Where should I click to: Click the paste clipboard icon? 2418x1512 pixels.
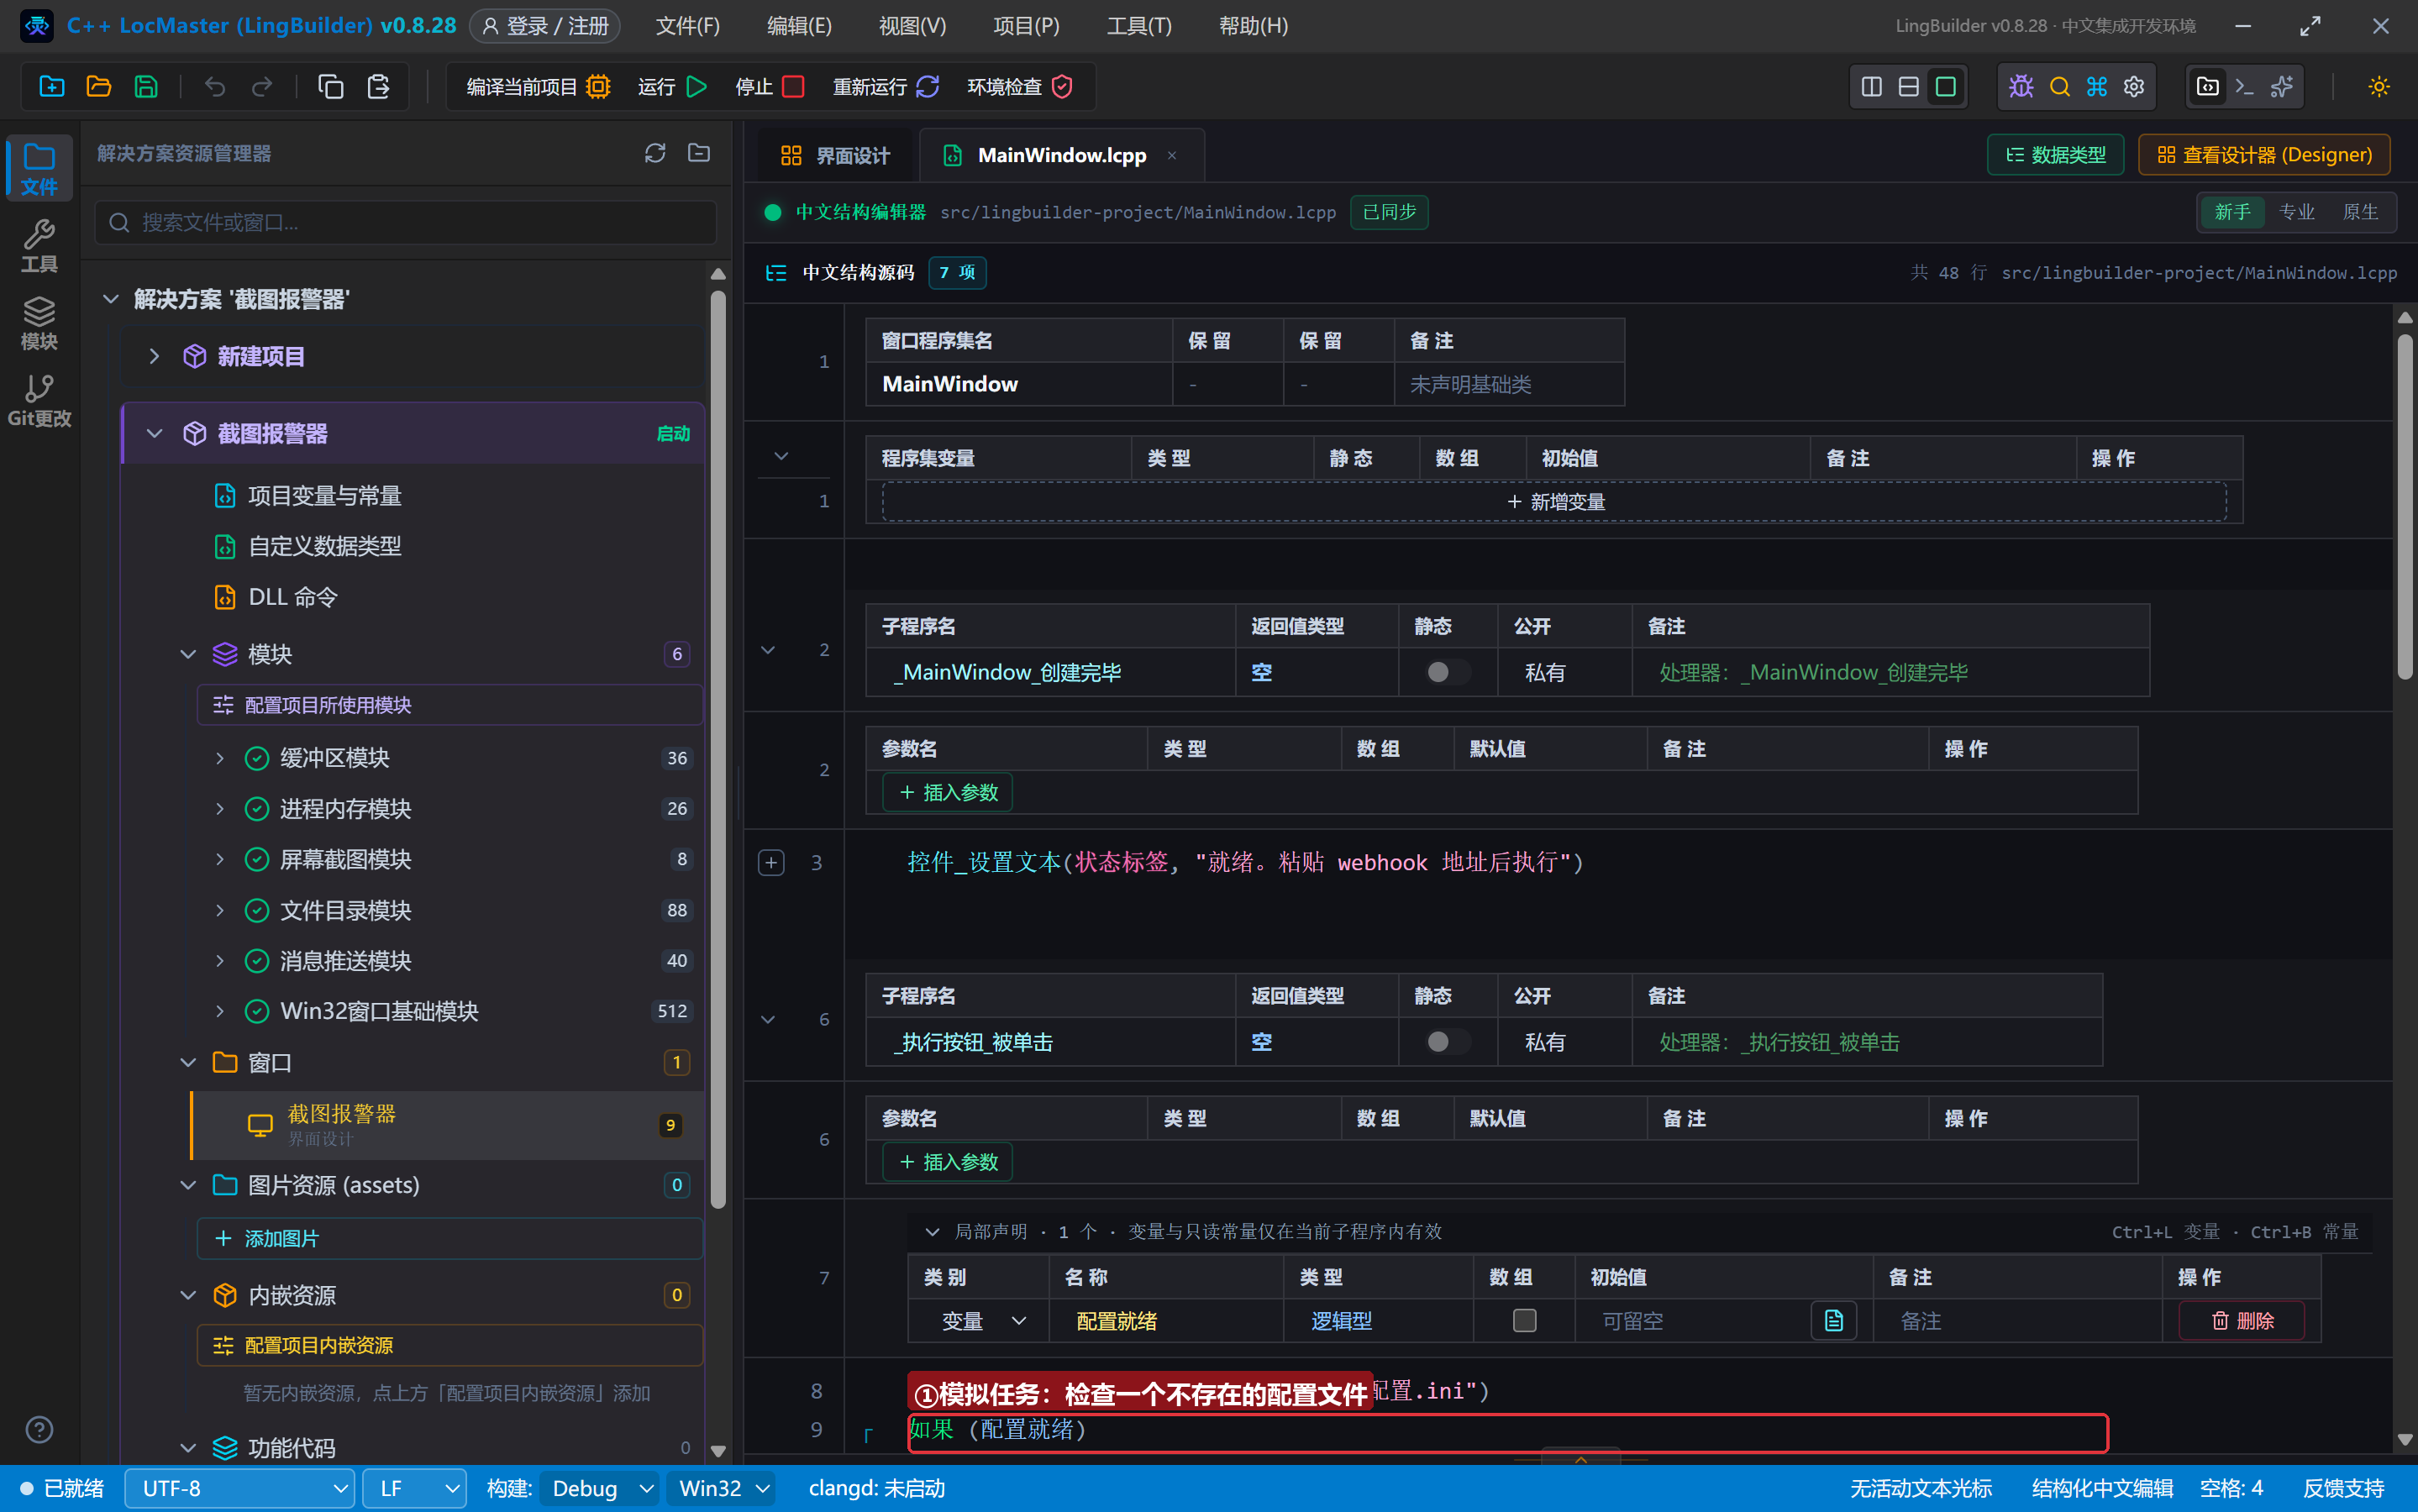[x=378, y=87]
